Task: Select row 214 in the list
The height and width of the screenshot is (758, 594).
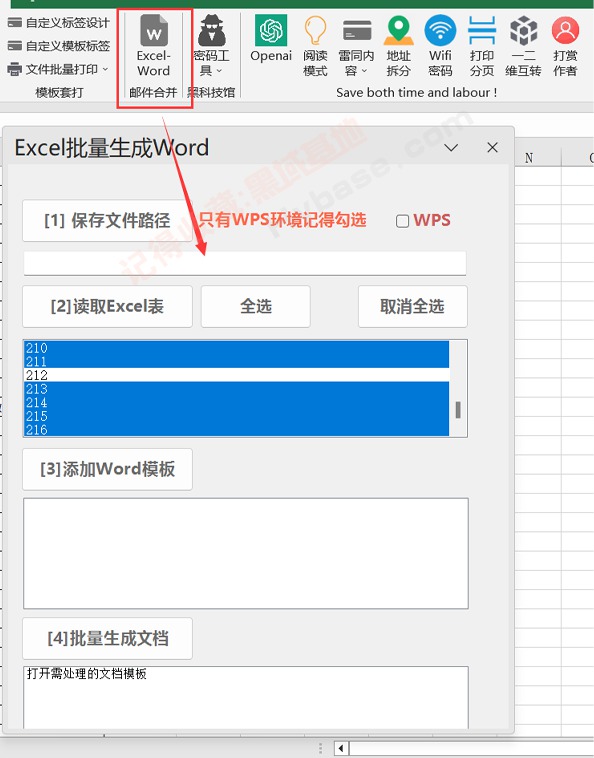Action: point(236,402)
